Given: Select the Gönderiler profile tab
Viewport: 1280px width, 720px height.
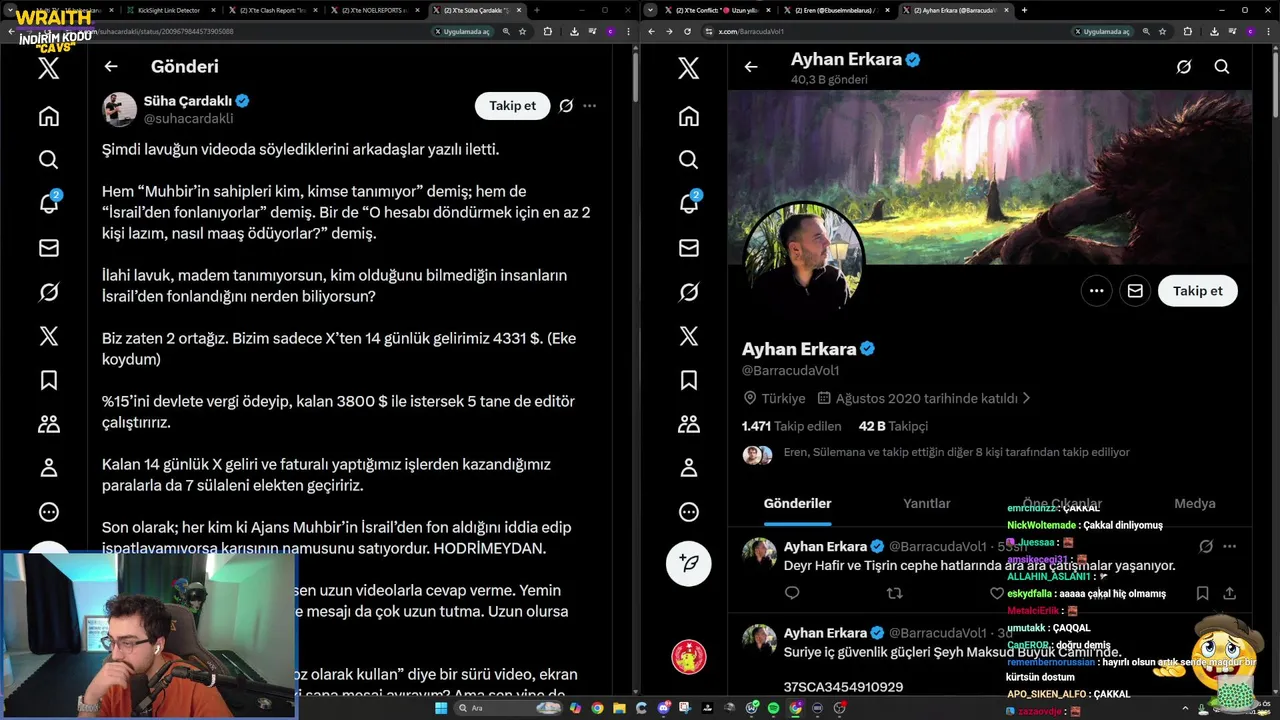Looking at the screenshot, I should point(797,504).
